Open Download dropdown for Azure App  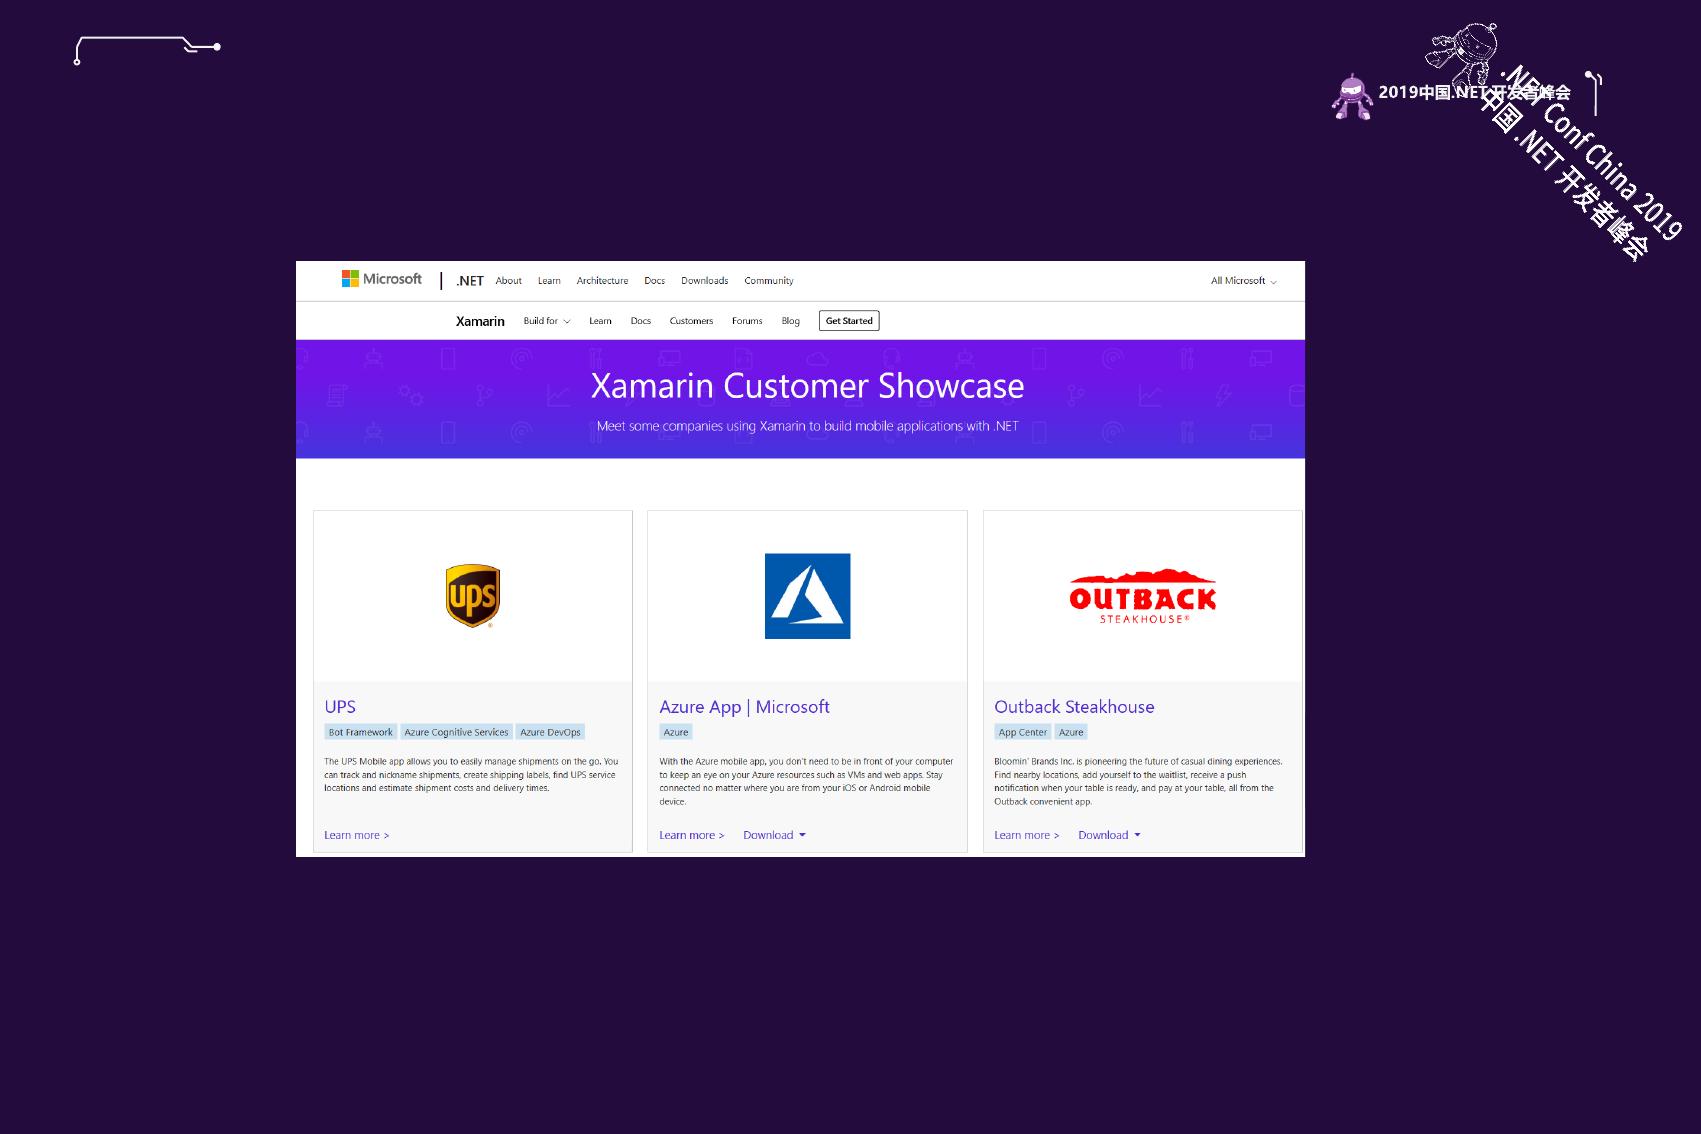coord(774,835)
